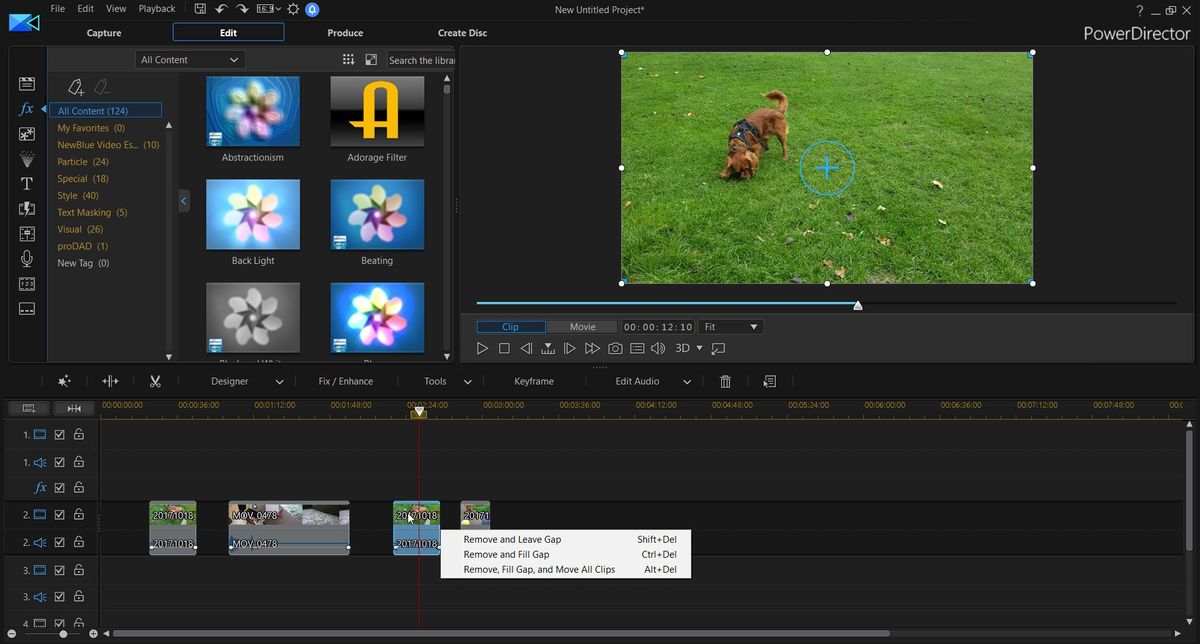Select the Media Room icon at top left
This screenshot has width=1200, height=644.
point(26,84)
